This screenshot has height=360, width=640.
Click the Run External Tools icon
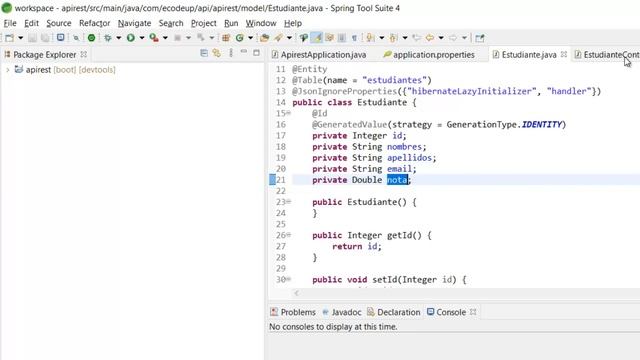tap(154, 38)
